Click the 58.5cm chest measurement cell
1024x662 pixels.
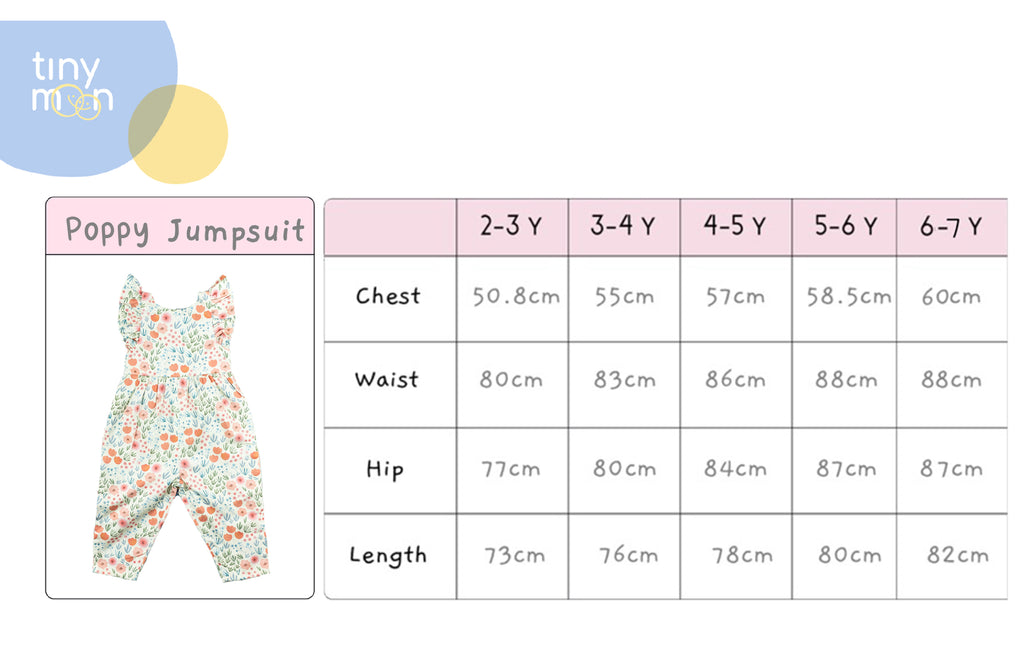pyautogui.click(x=844, y=298)
